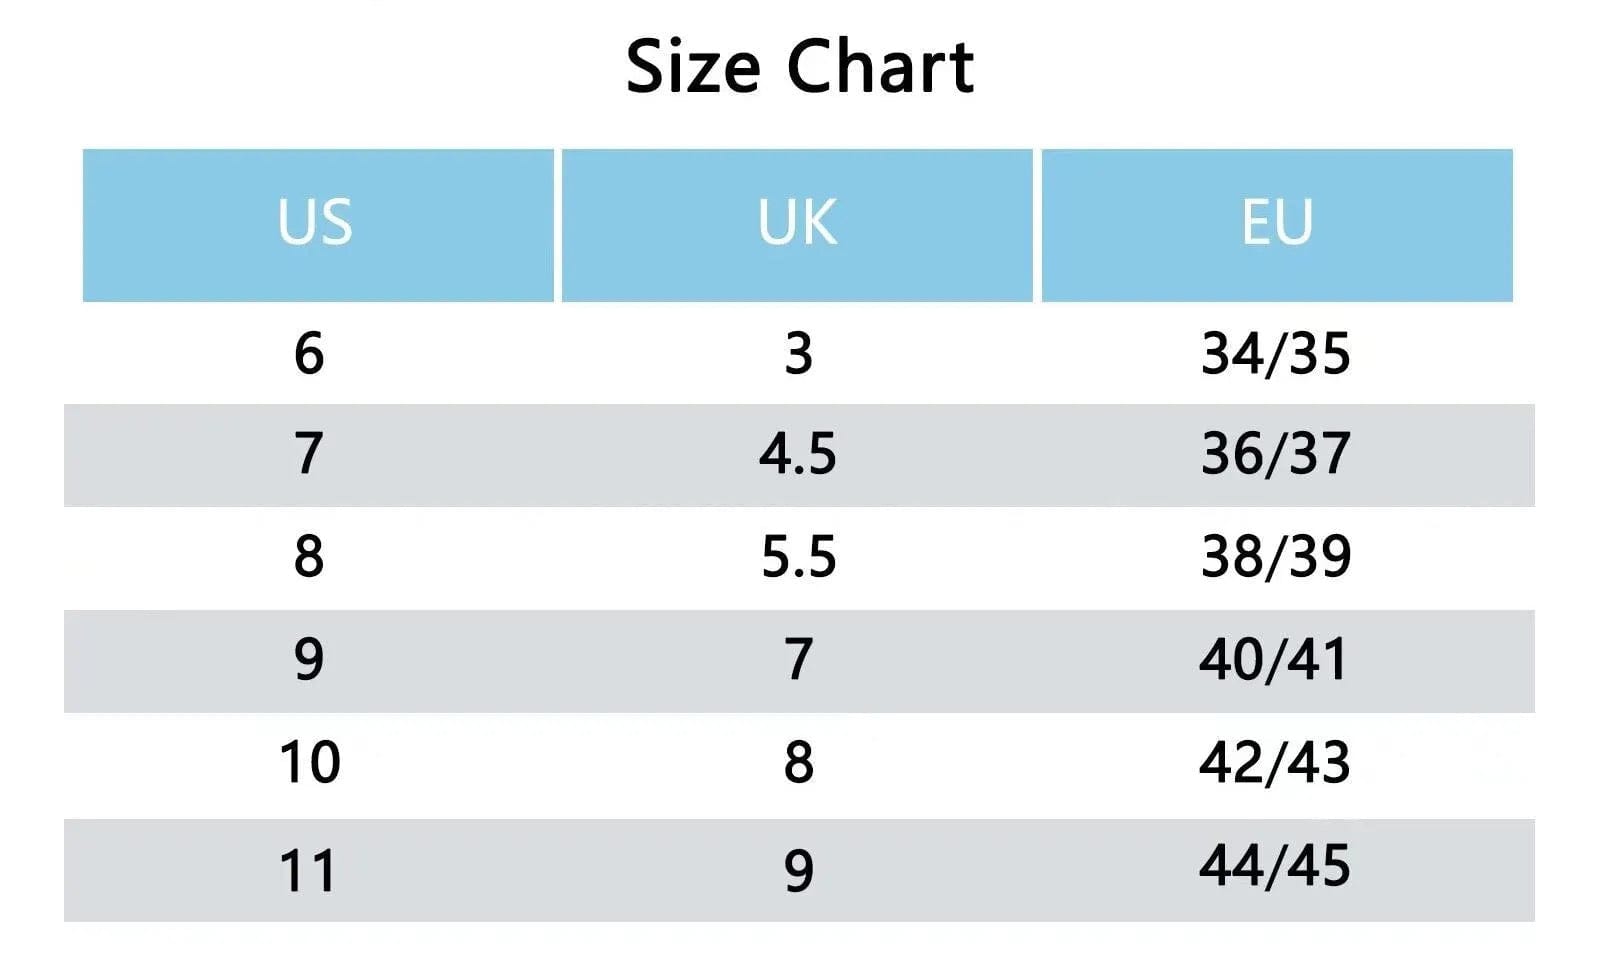This screenshot has width=1600, height=980.
Task: Click US size 9 cell
Action: (309, 660)
